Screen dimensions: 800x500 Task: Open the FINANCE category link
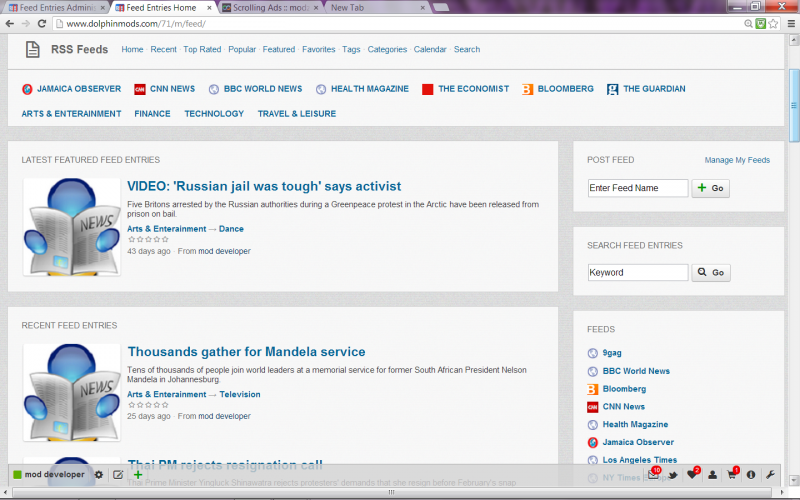(152, 114)
